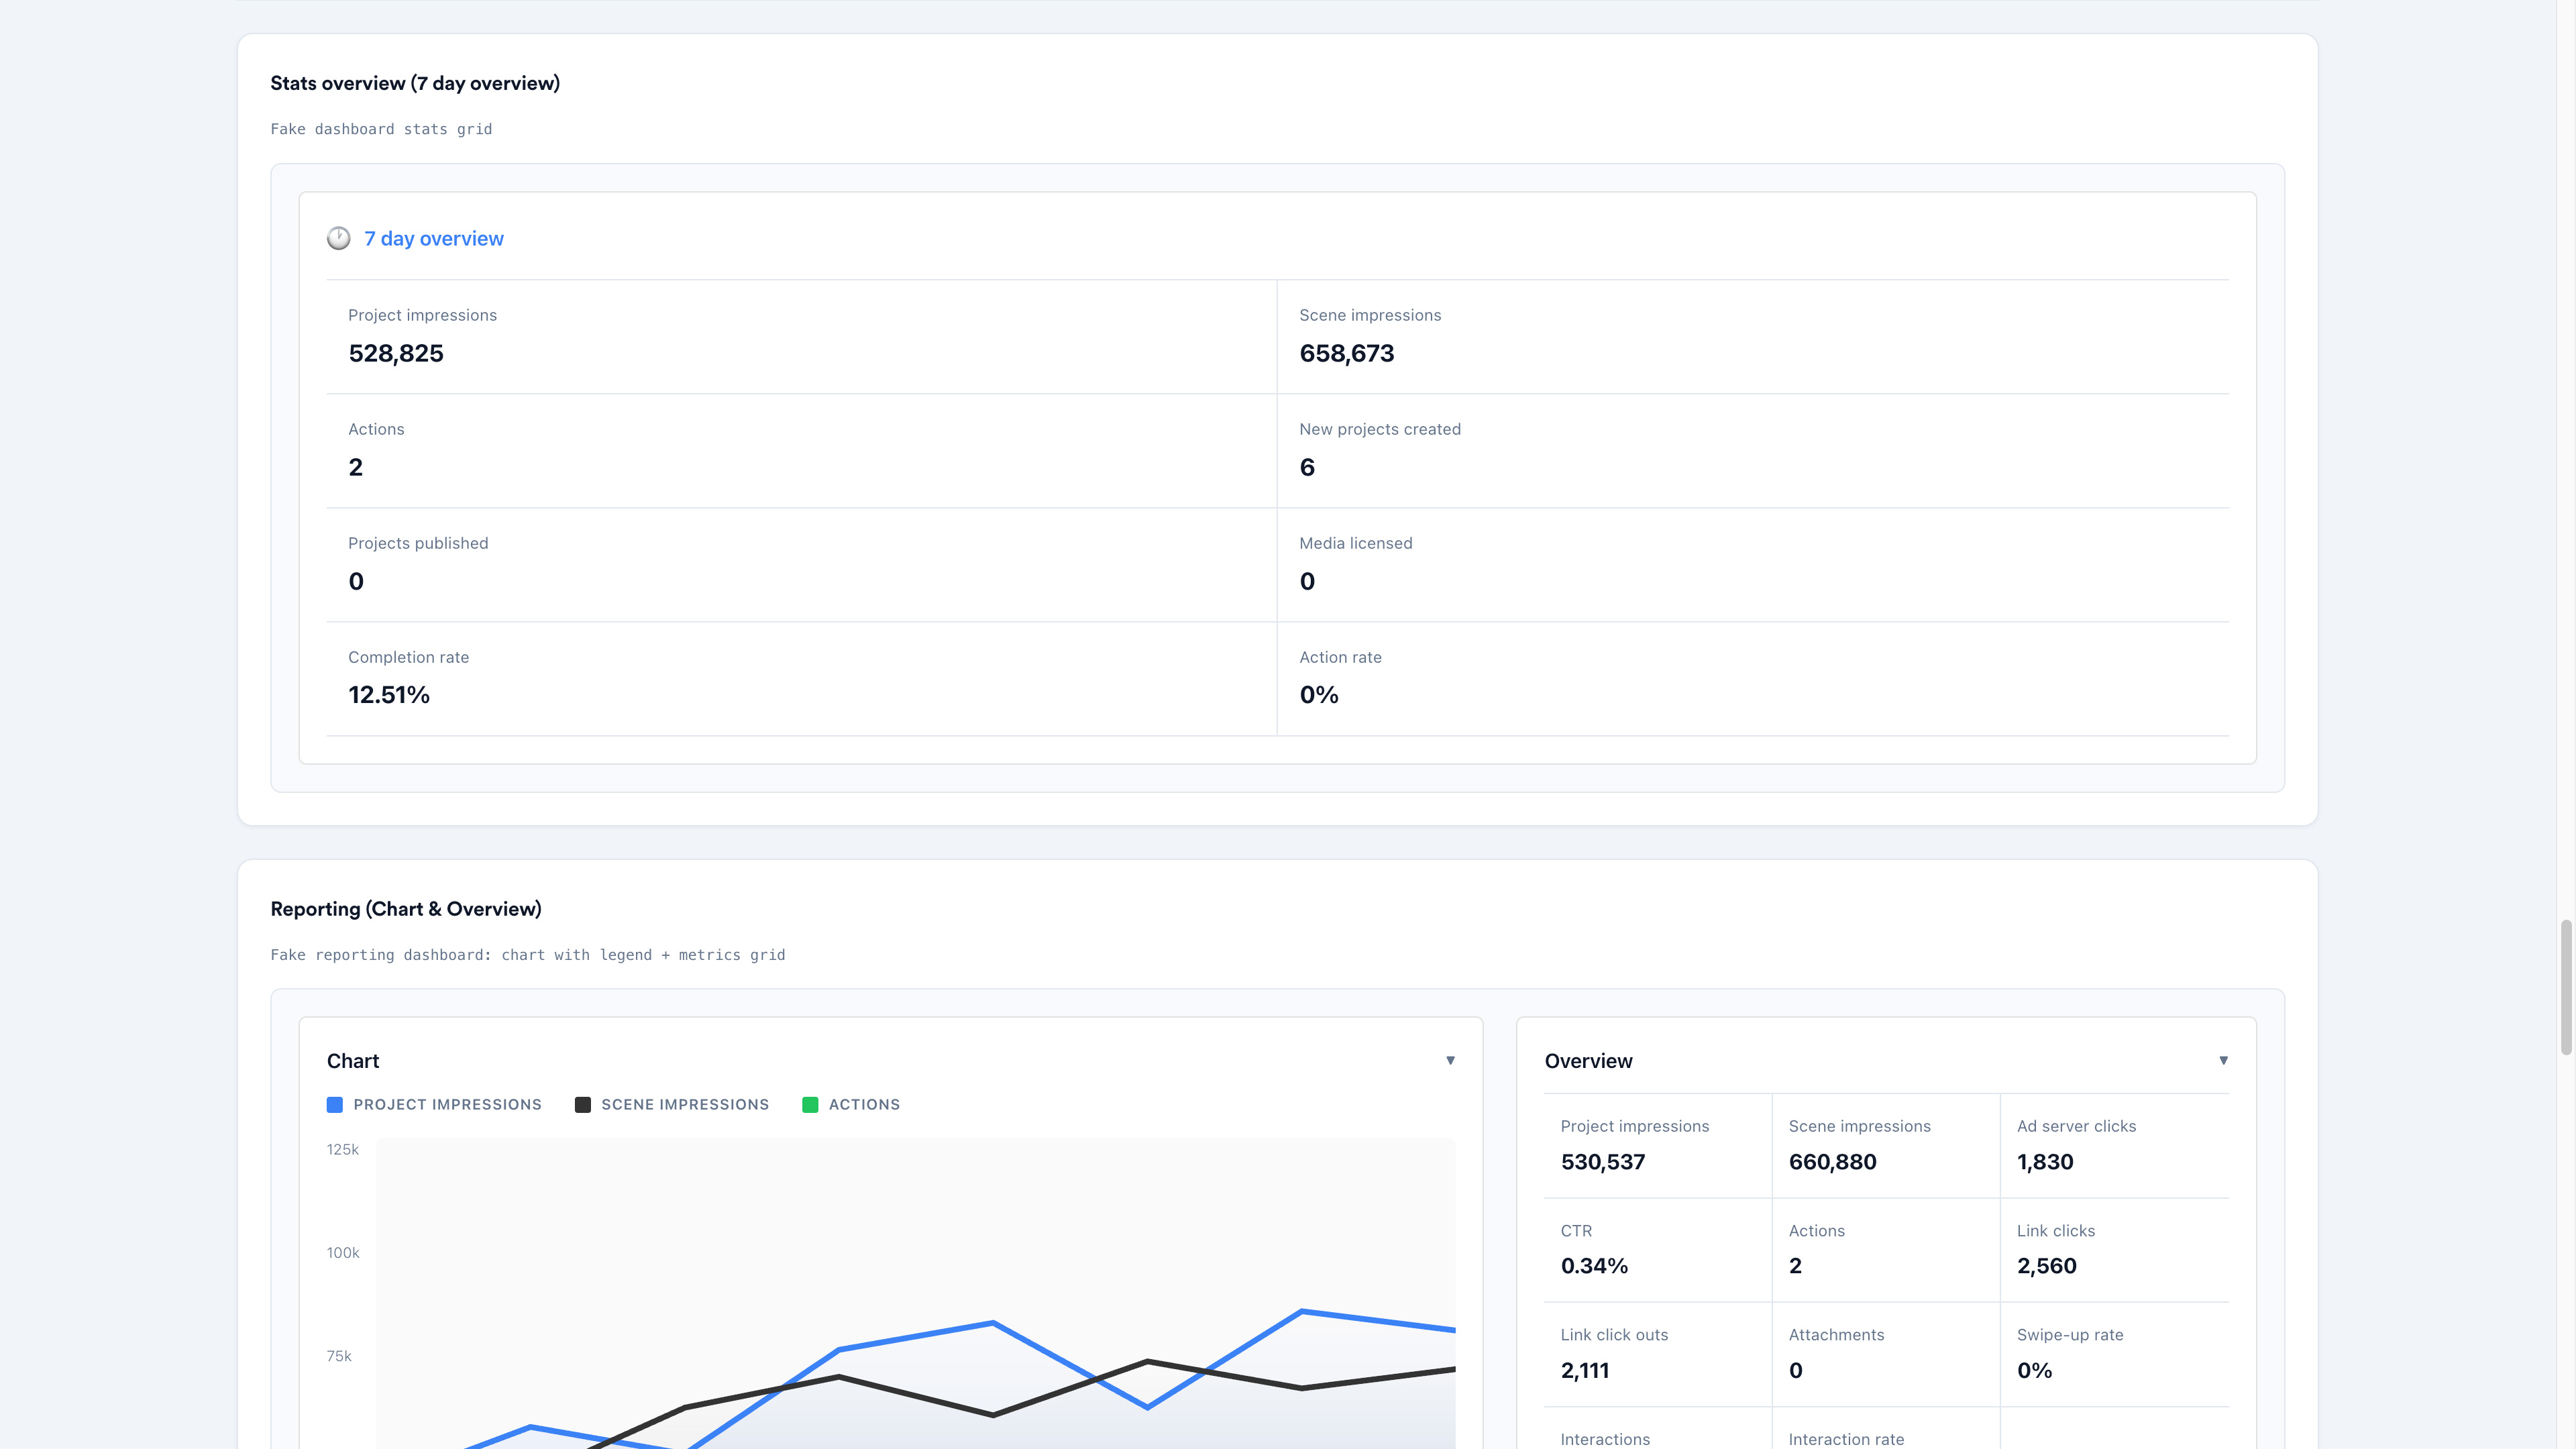Toggle Scene Impressions legend dark swatch
This screenshot has width=2576, height=1449.
583,1104
